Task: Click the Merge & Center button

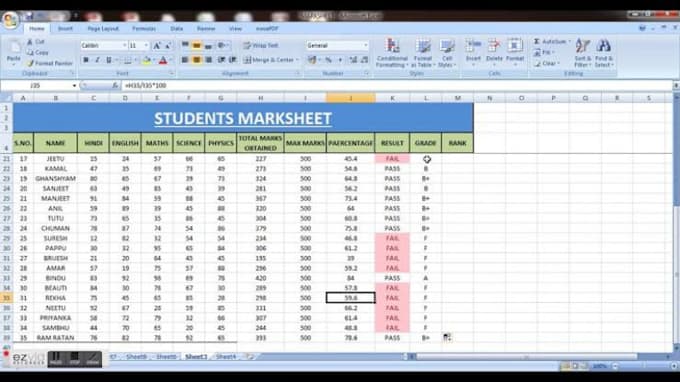Action: 271,60
